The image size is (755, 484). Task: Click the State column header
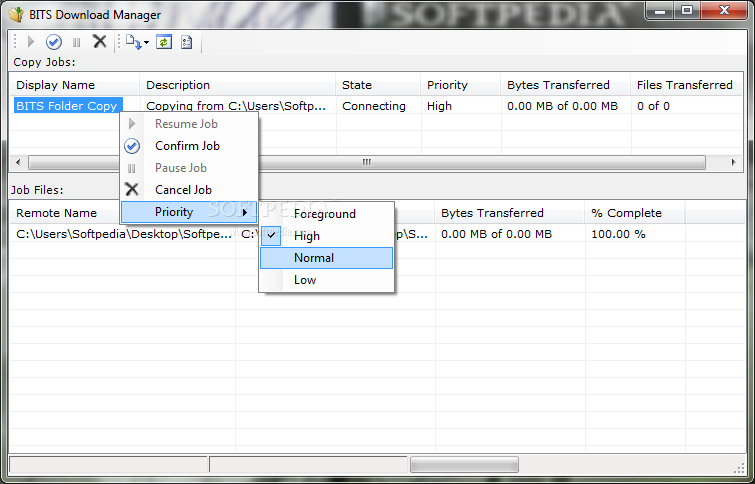tap(378, 85)
